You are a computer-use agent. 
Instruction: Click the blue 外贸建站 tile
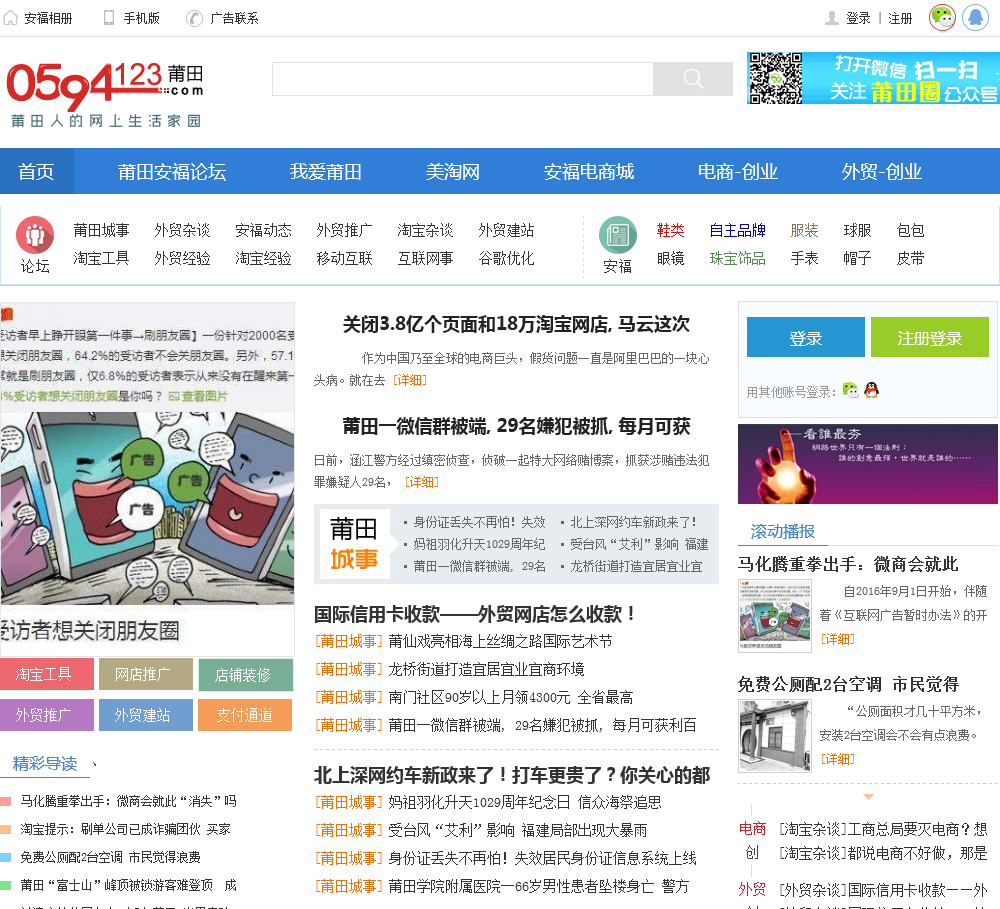click(x=145, y=715)
